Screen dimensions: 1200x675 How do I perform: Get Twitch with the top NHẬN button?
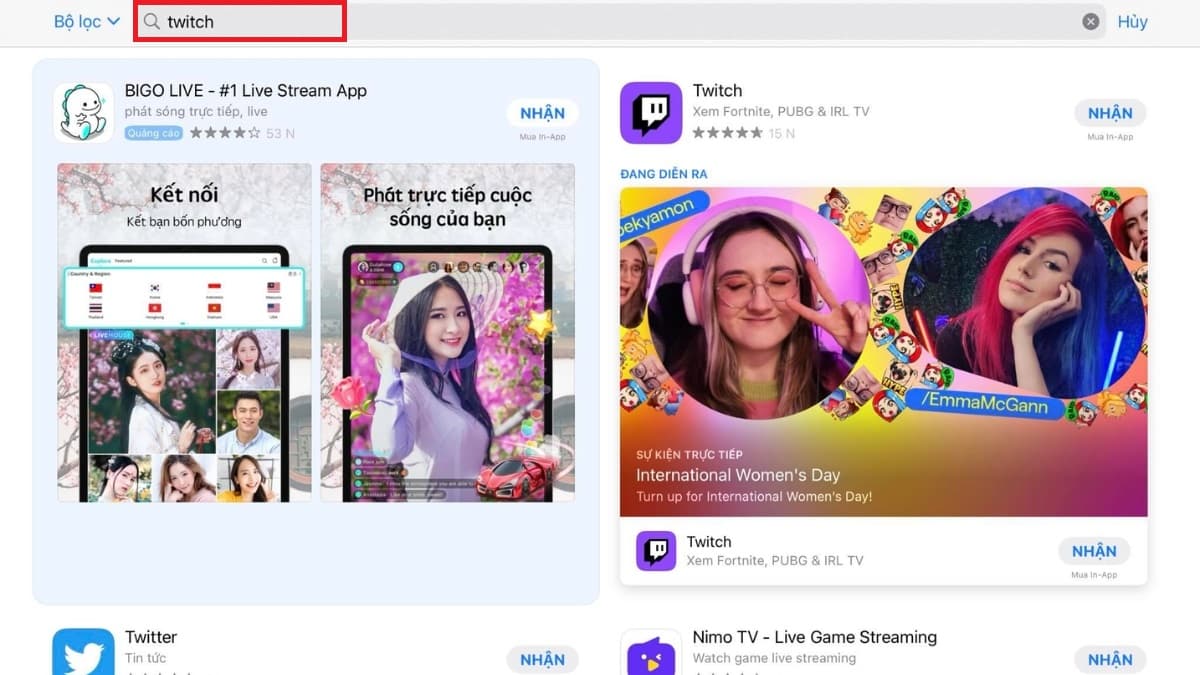[1110, 113]
